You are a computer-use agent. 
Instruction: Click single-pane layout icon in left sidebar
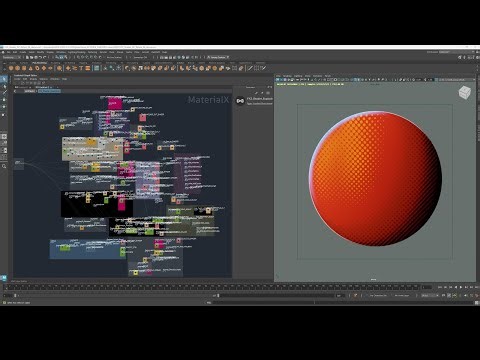(x=4, y=136)
